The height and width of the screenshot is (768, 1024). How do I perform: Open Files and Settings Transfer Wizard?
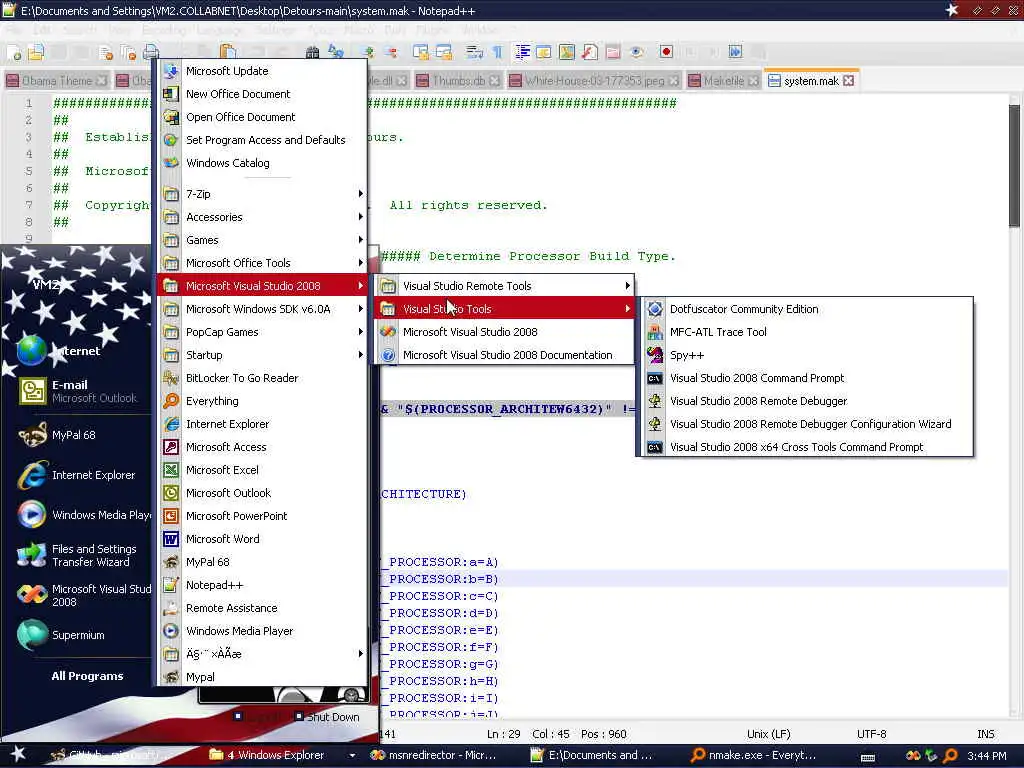77,555
